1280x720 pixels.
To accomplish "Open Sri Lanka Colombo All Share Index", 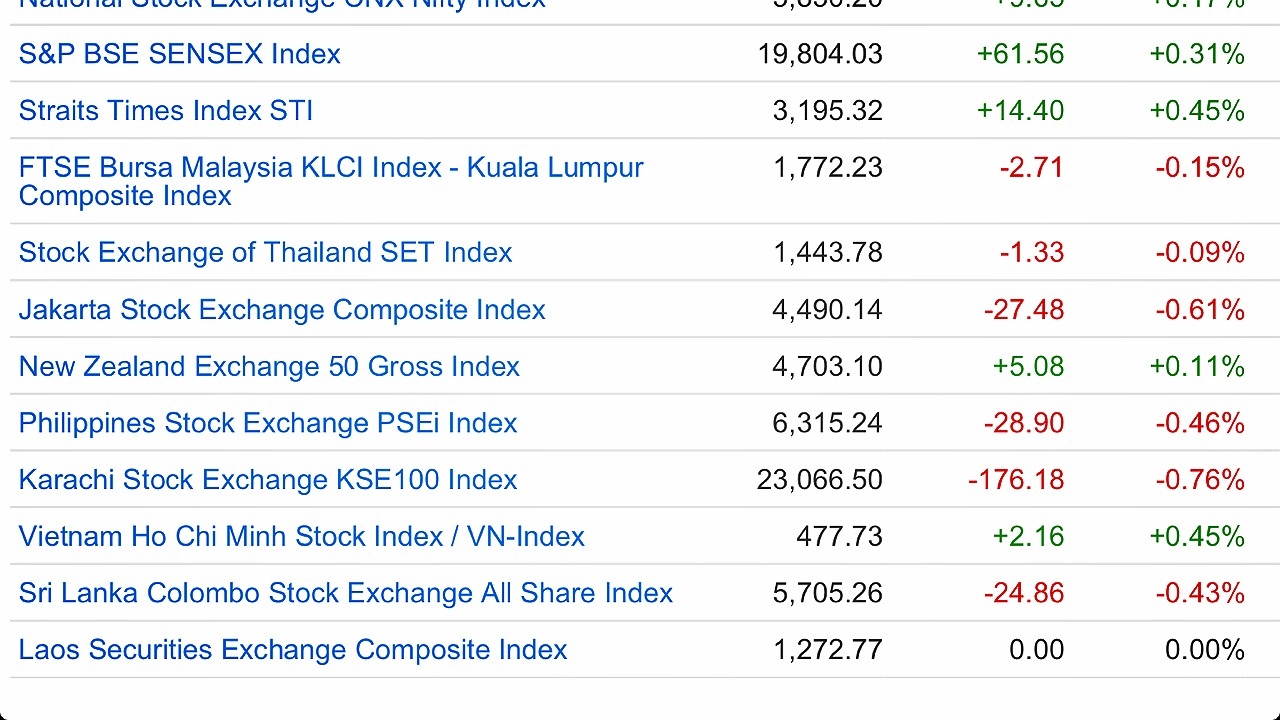I will [x=346, y=594].
